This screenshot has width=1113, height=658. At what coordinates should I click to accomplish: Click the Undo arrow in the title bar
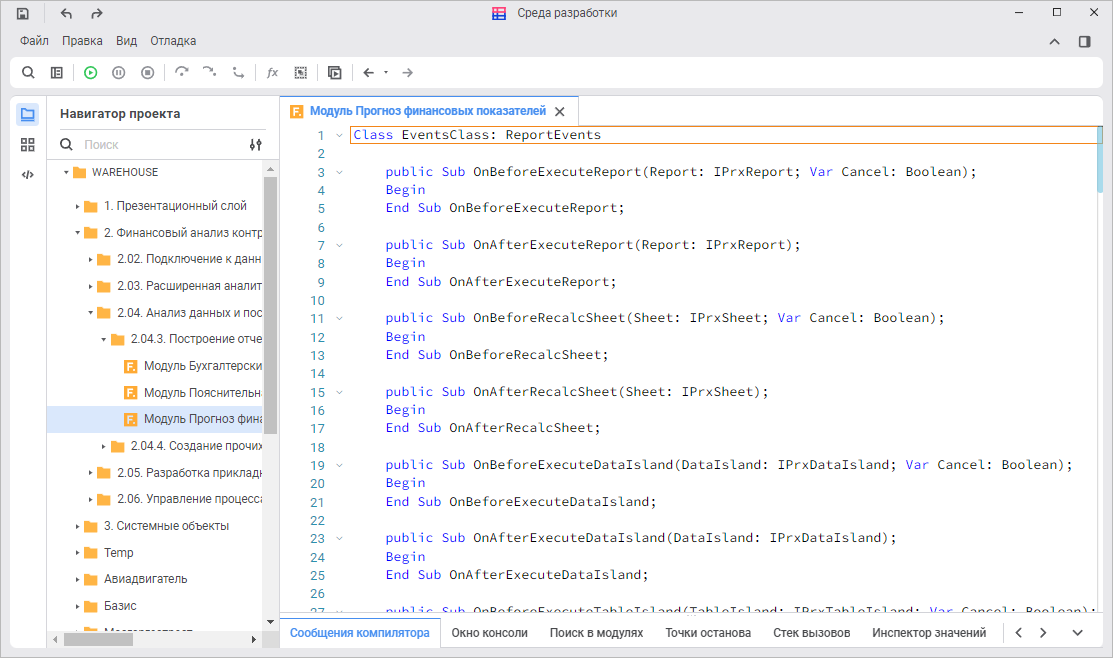(x=66, y=13)
